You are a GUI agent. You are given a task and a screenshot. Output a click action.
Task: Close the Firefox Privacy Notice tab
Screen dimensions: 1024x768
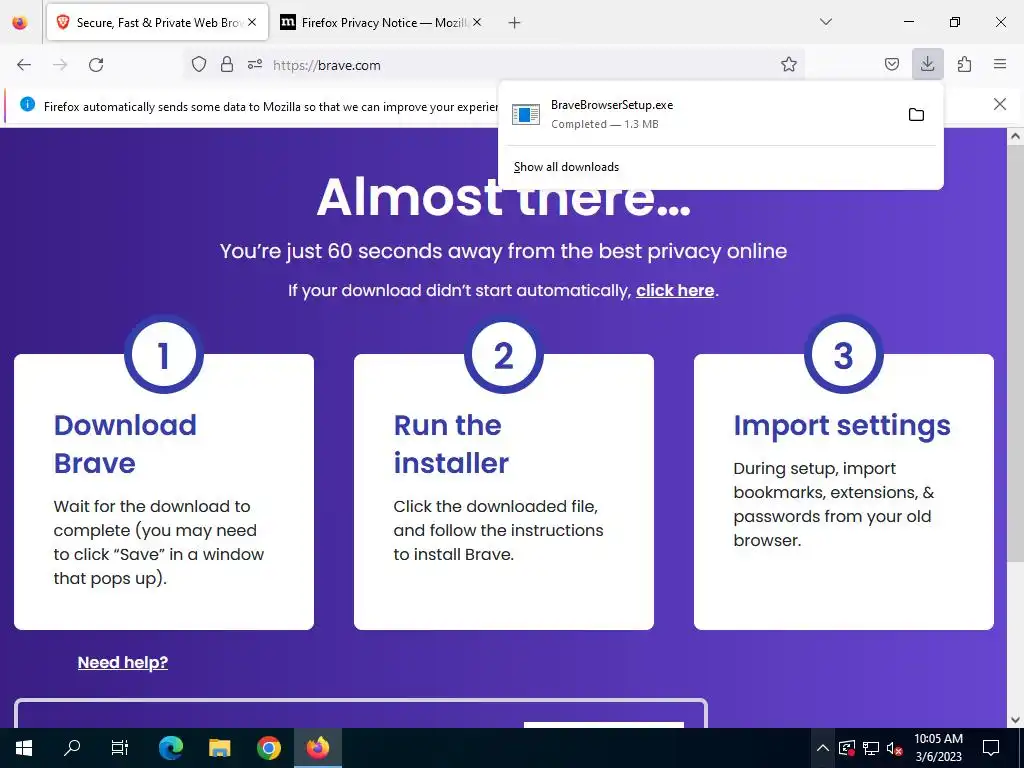click(477, 22)
